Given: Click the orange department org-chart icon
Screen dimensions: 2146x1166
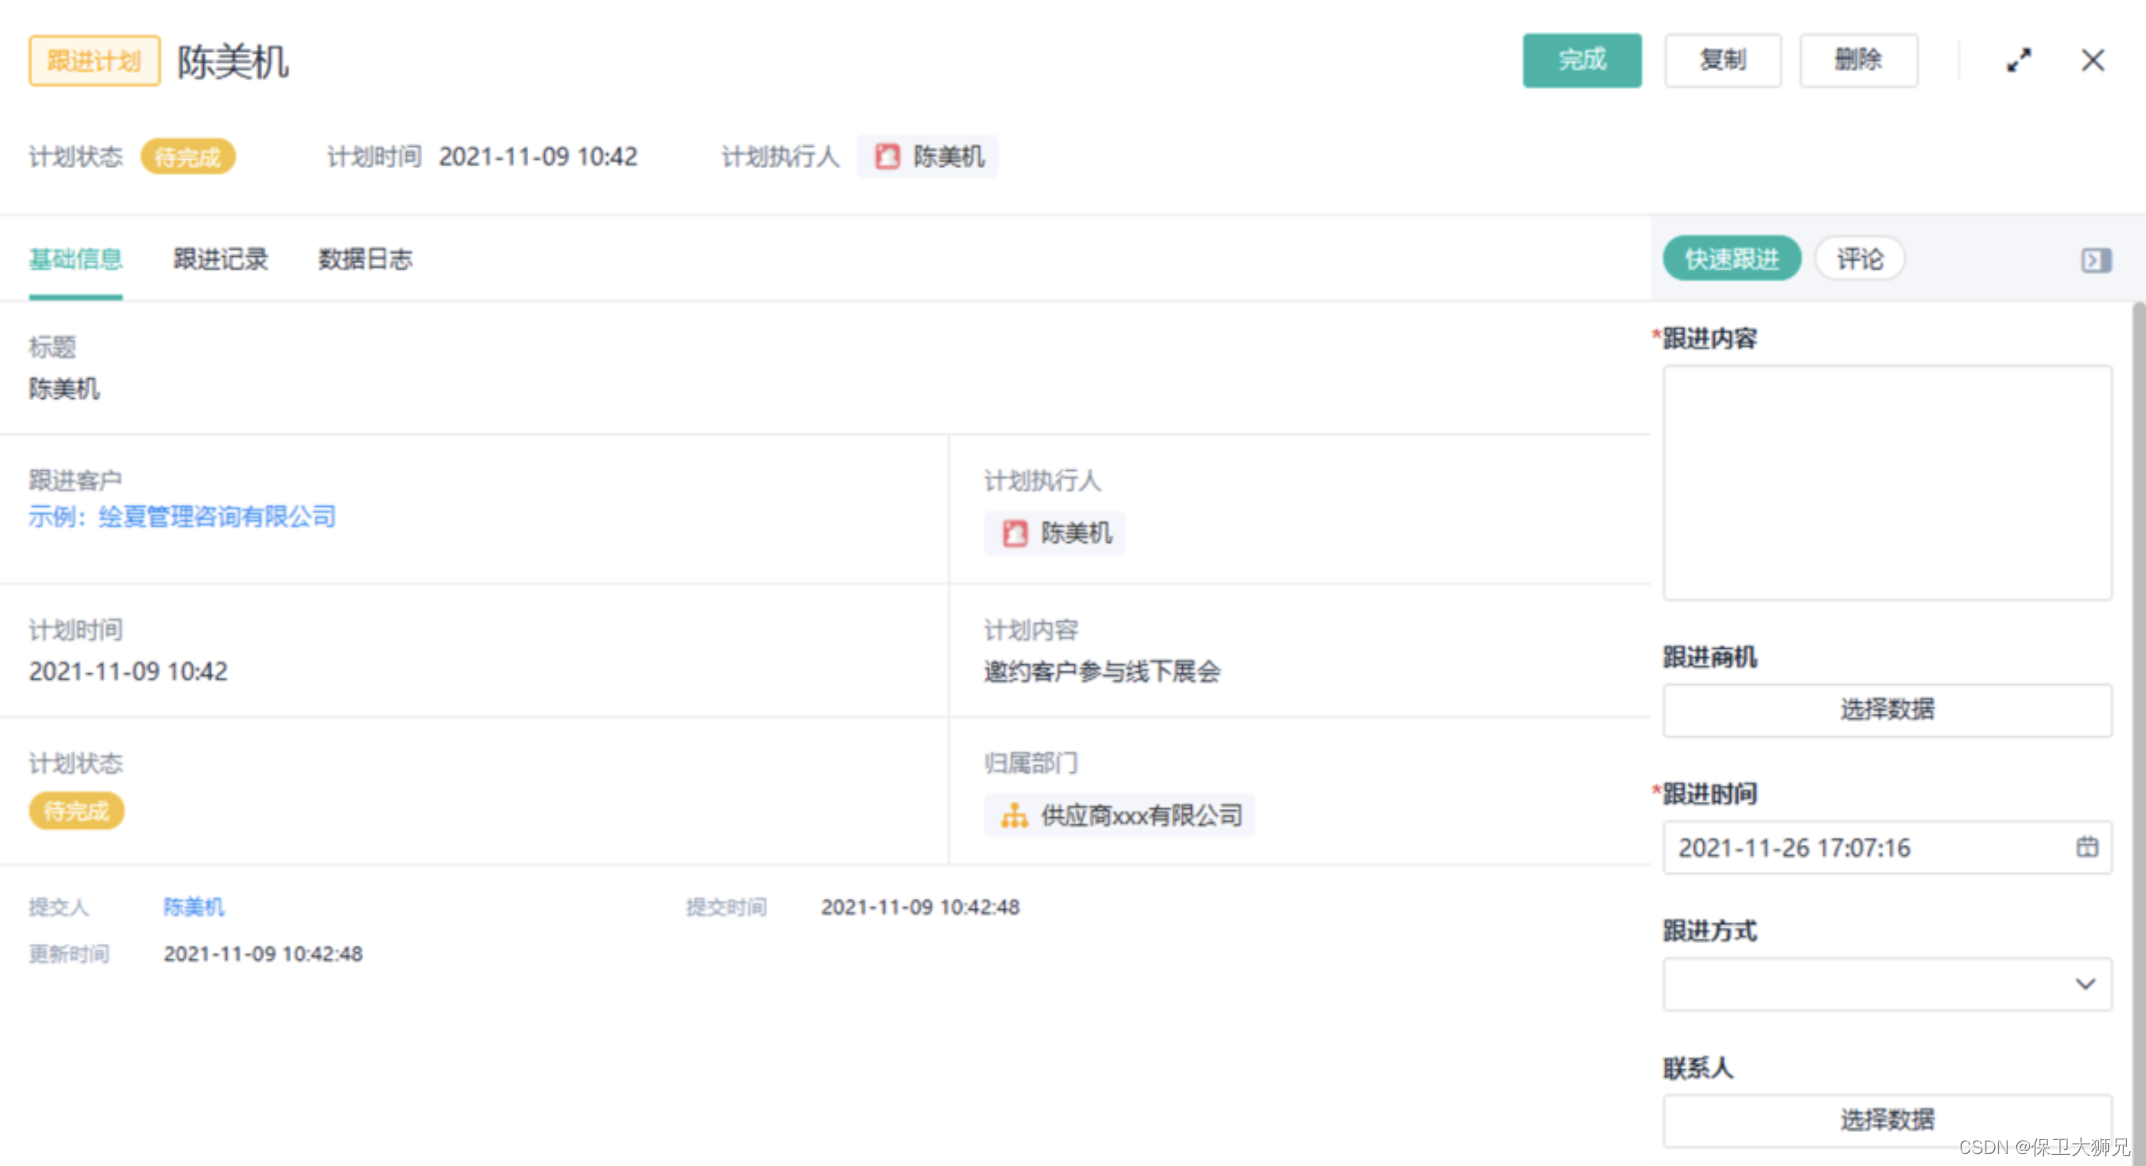Looking at the screenshot, I should [x=1014, y=816].
